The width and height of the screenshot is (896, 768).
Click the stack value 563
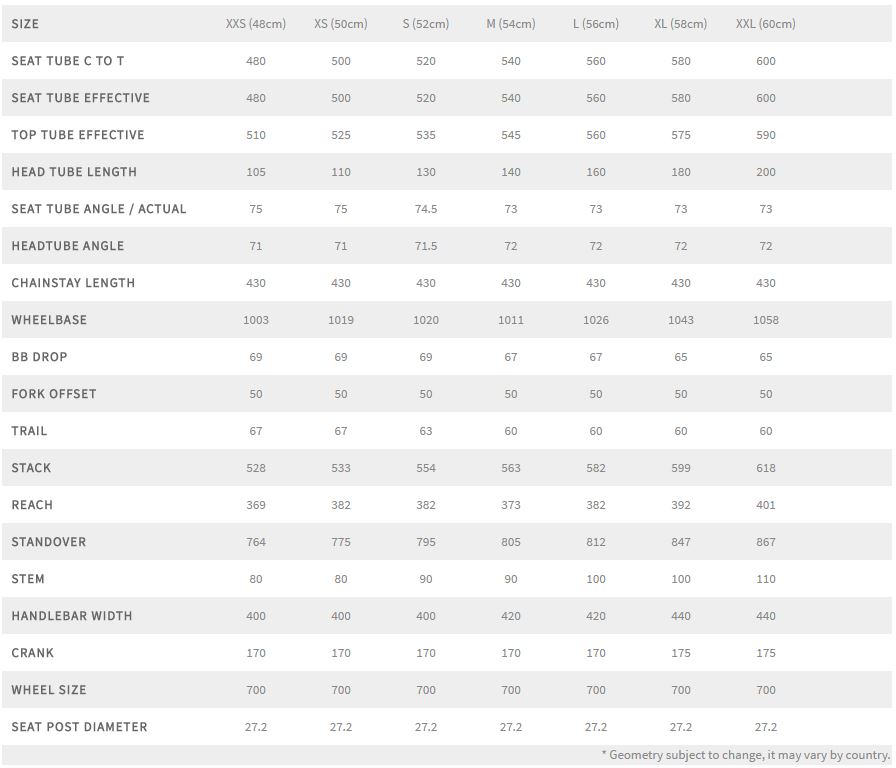(511, 468)
